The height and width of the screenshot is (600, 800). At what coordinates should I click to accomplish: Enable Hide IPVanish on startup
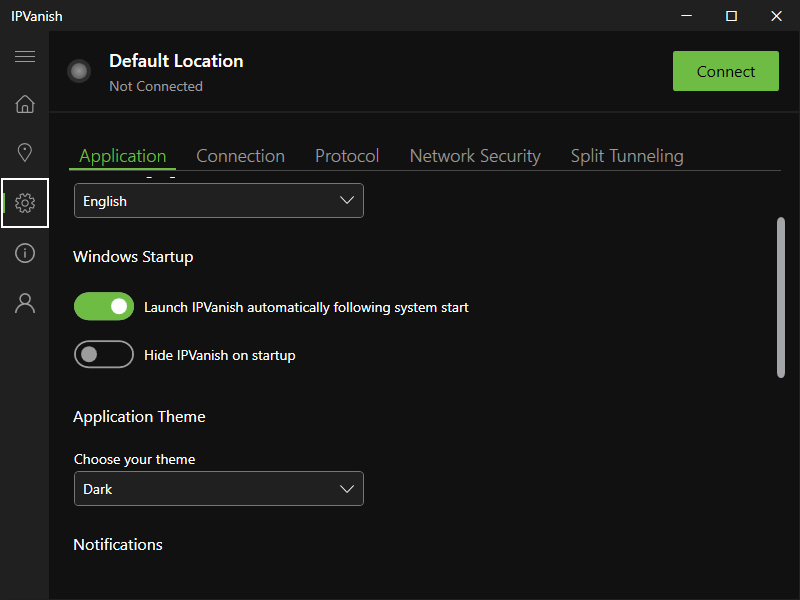(104, 355)
